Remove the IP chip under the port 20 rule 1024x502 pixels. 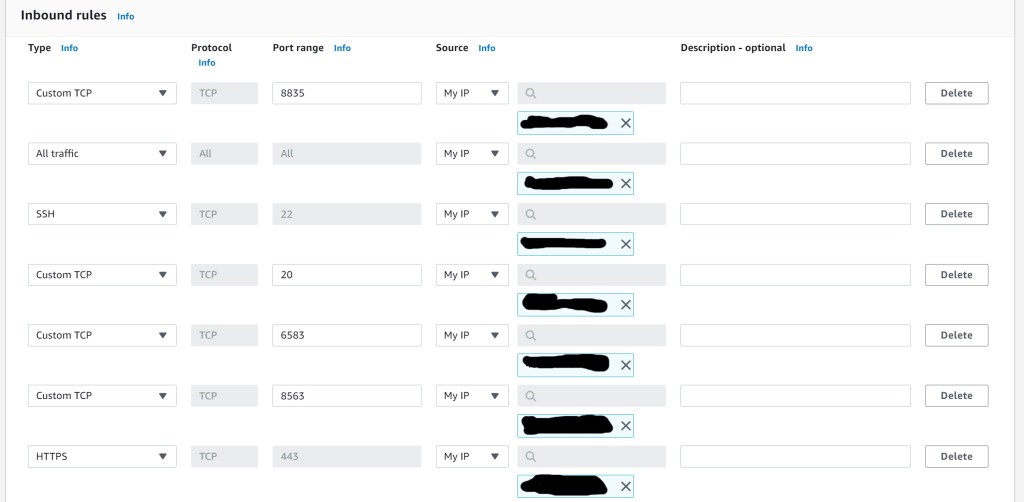626,305
